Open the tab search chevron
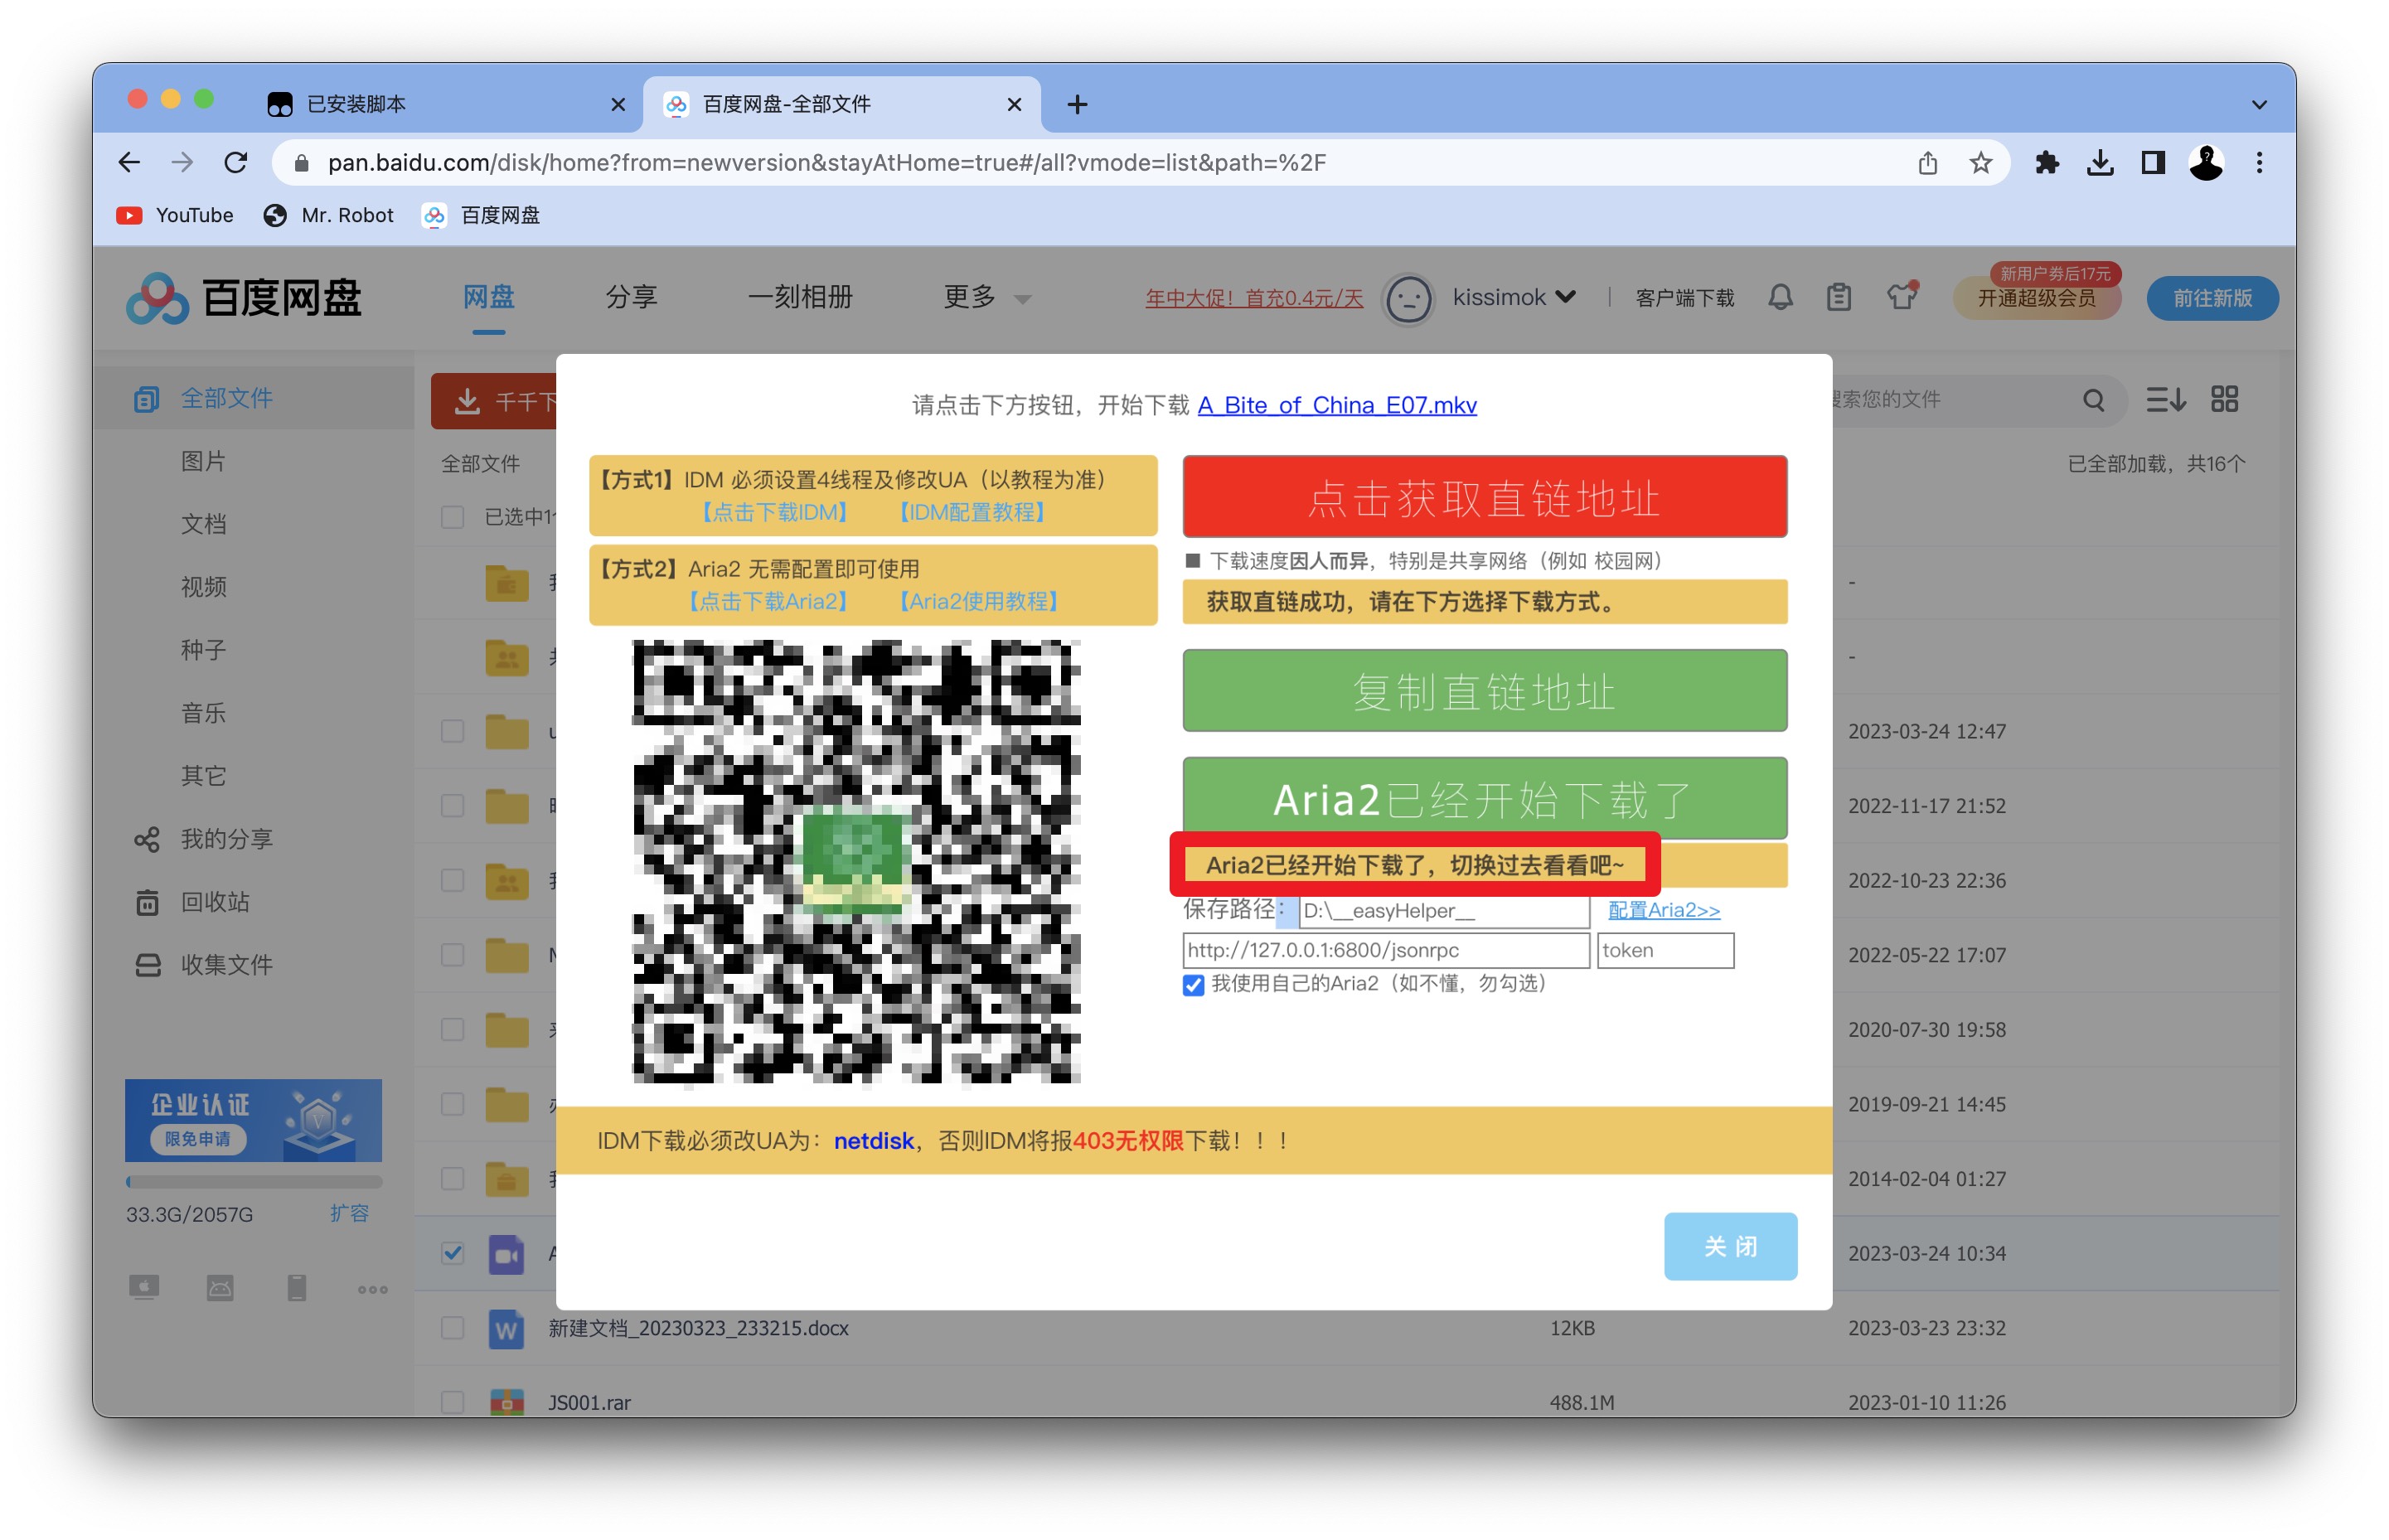 click(2258, 104)
